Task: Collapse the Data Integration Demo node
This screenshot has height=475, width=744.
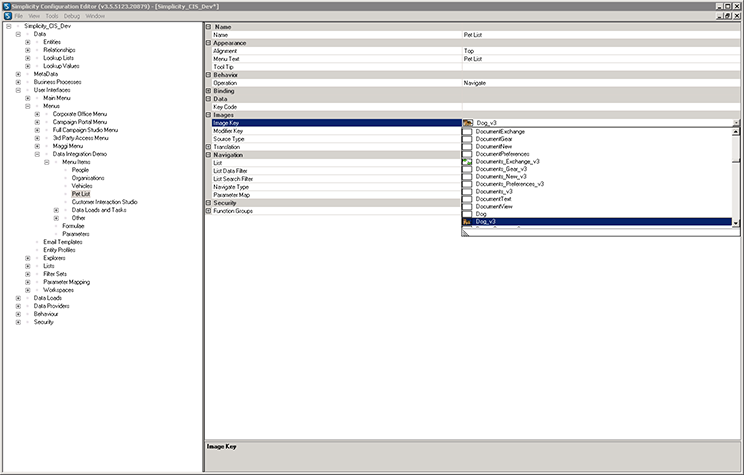Action: 37,154
